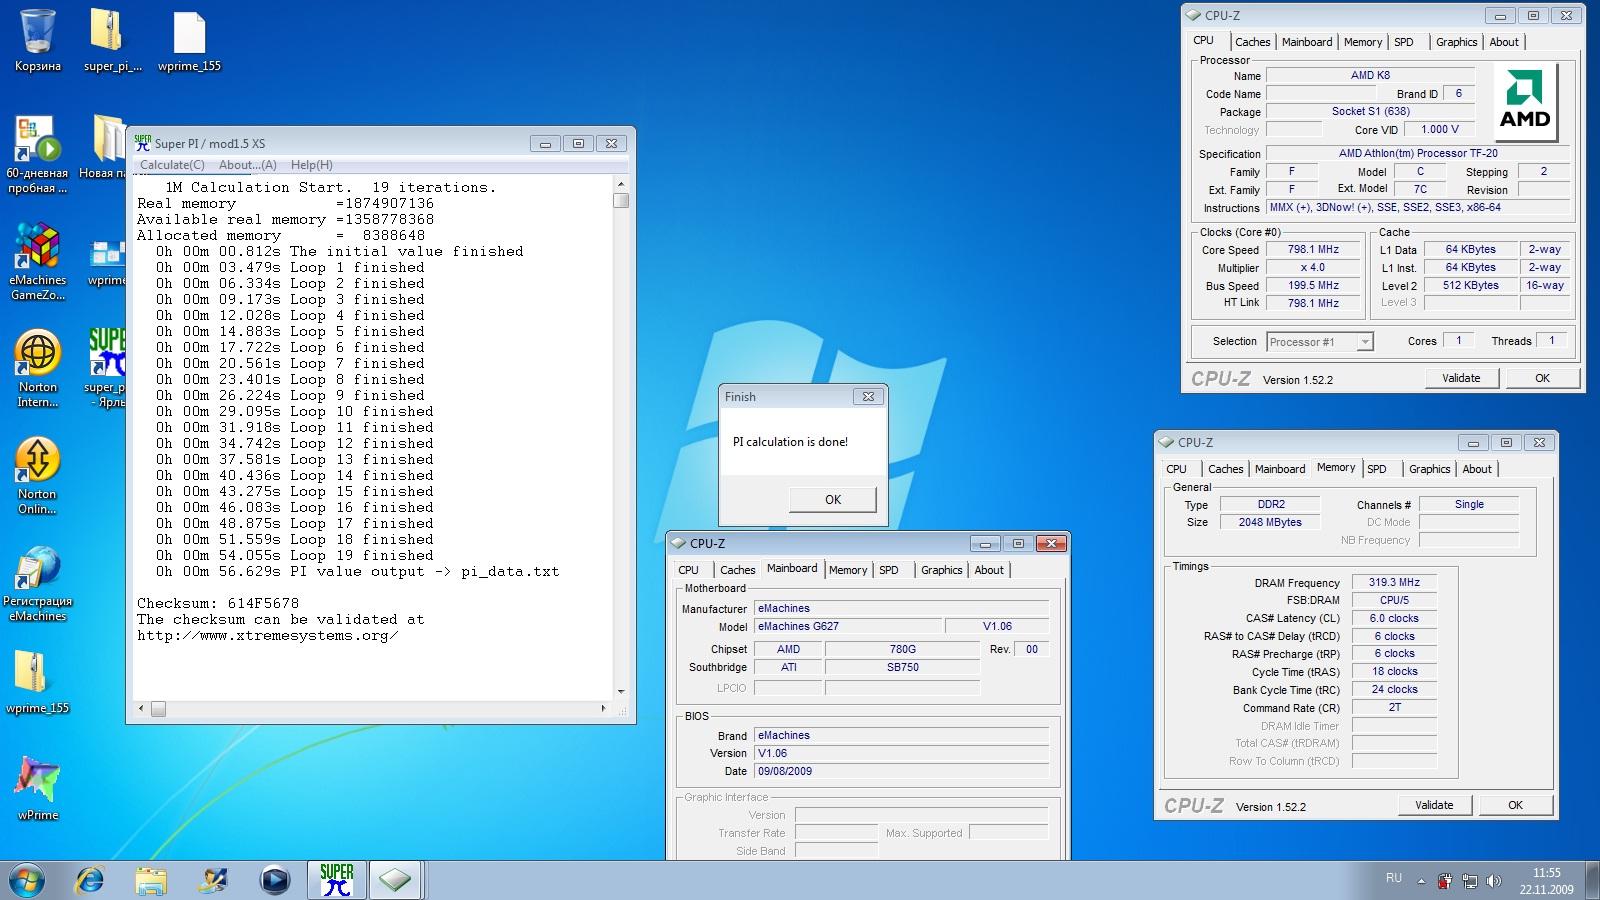
Task: Open Norton Internet Security shortcut
Action: coord(38,367)
